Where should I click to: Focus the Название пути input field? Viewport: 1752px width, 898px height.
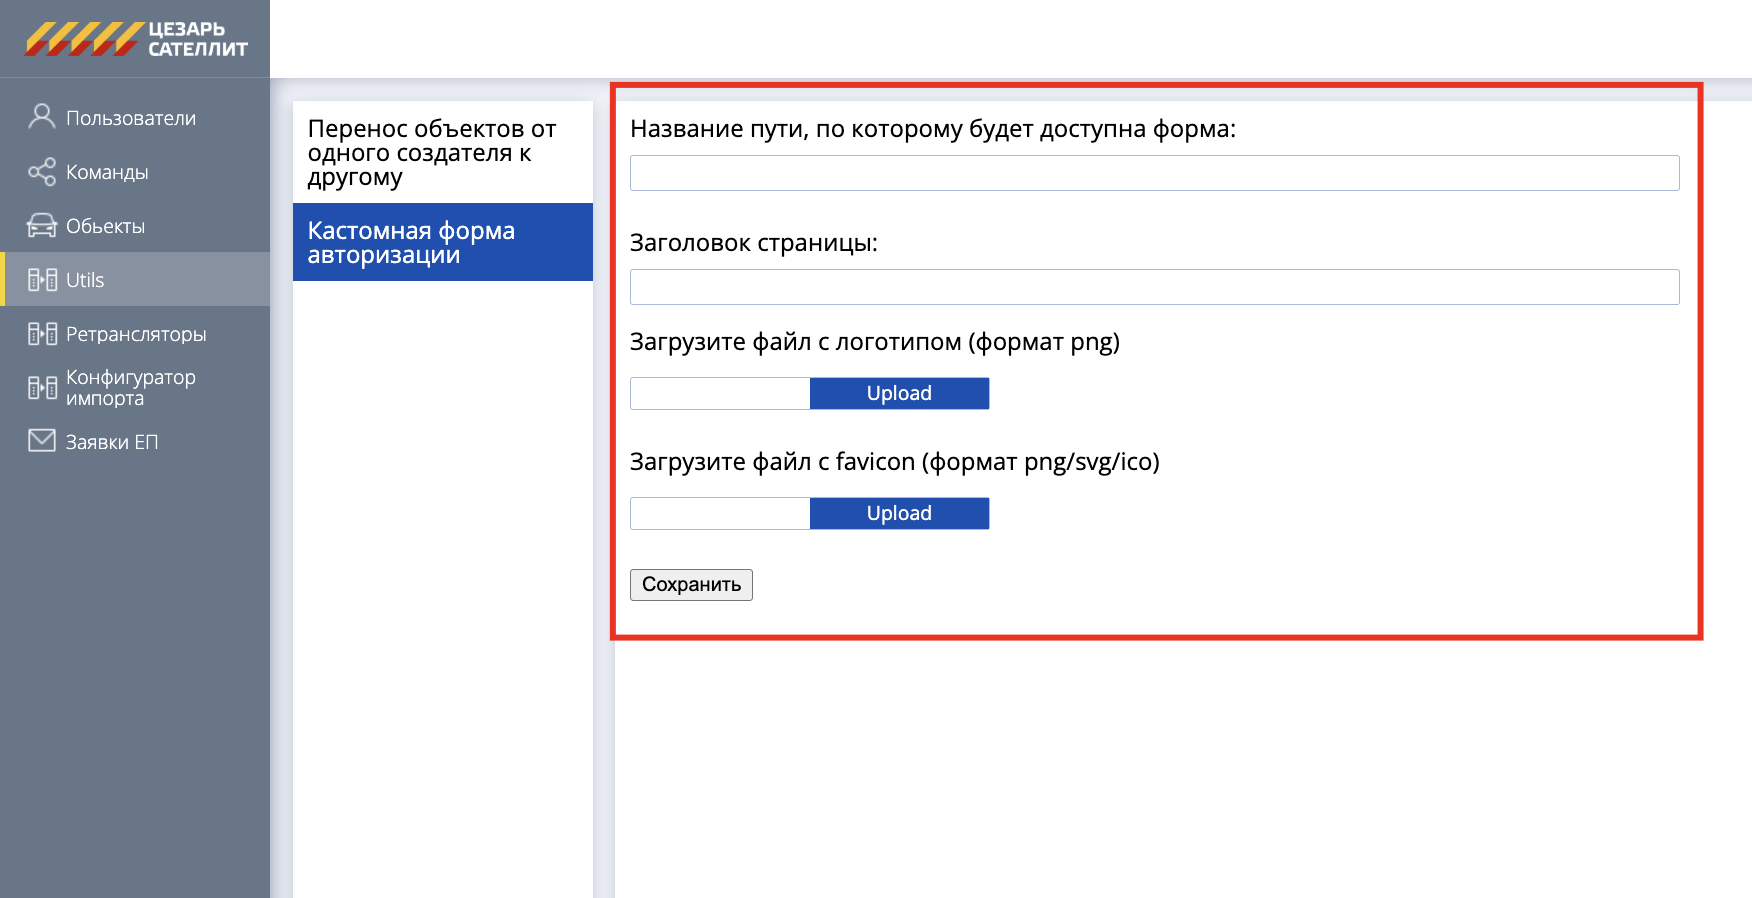1154,173
